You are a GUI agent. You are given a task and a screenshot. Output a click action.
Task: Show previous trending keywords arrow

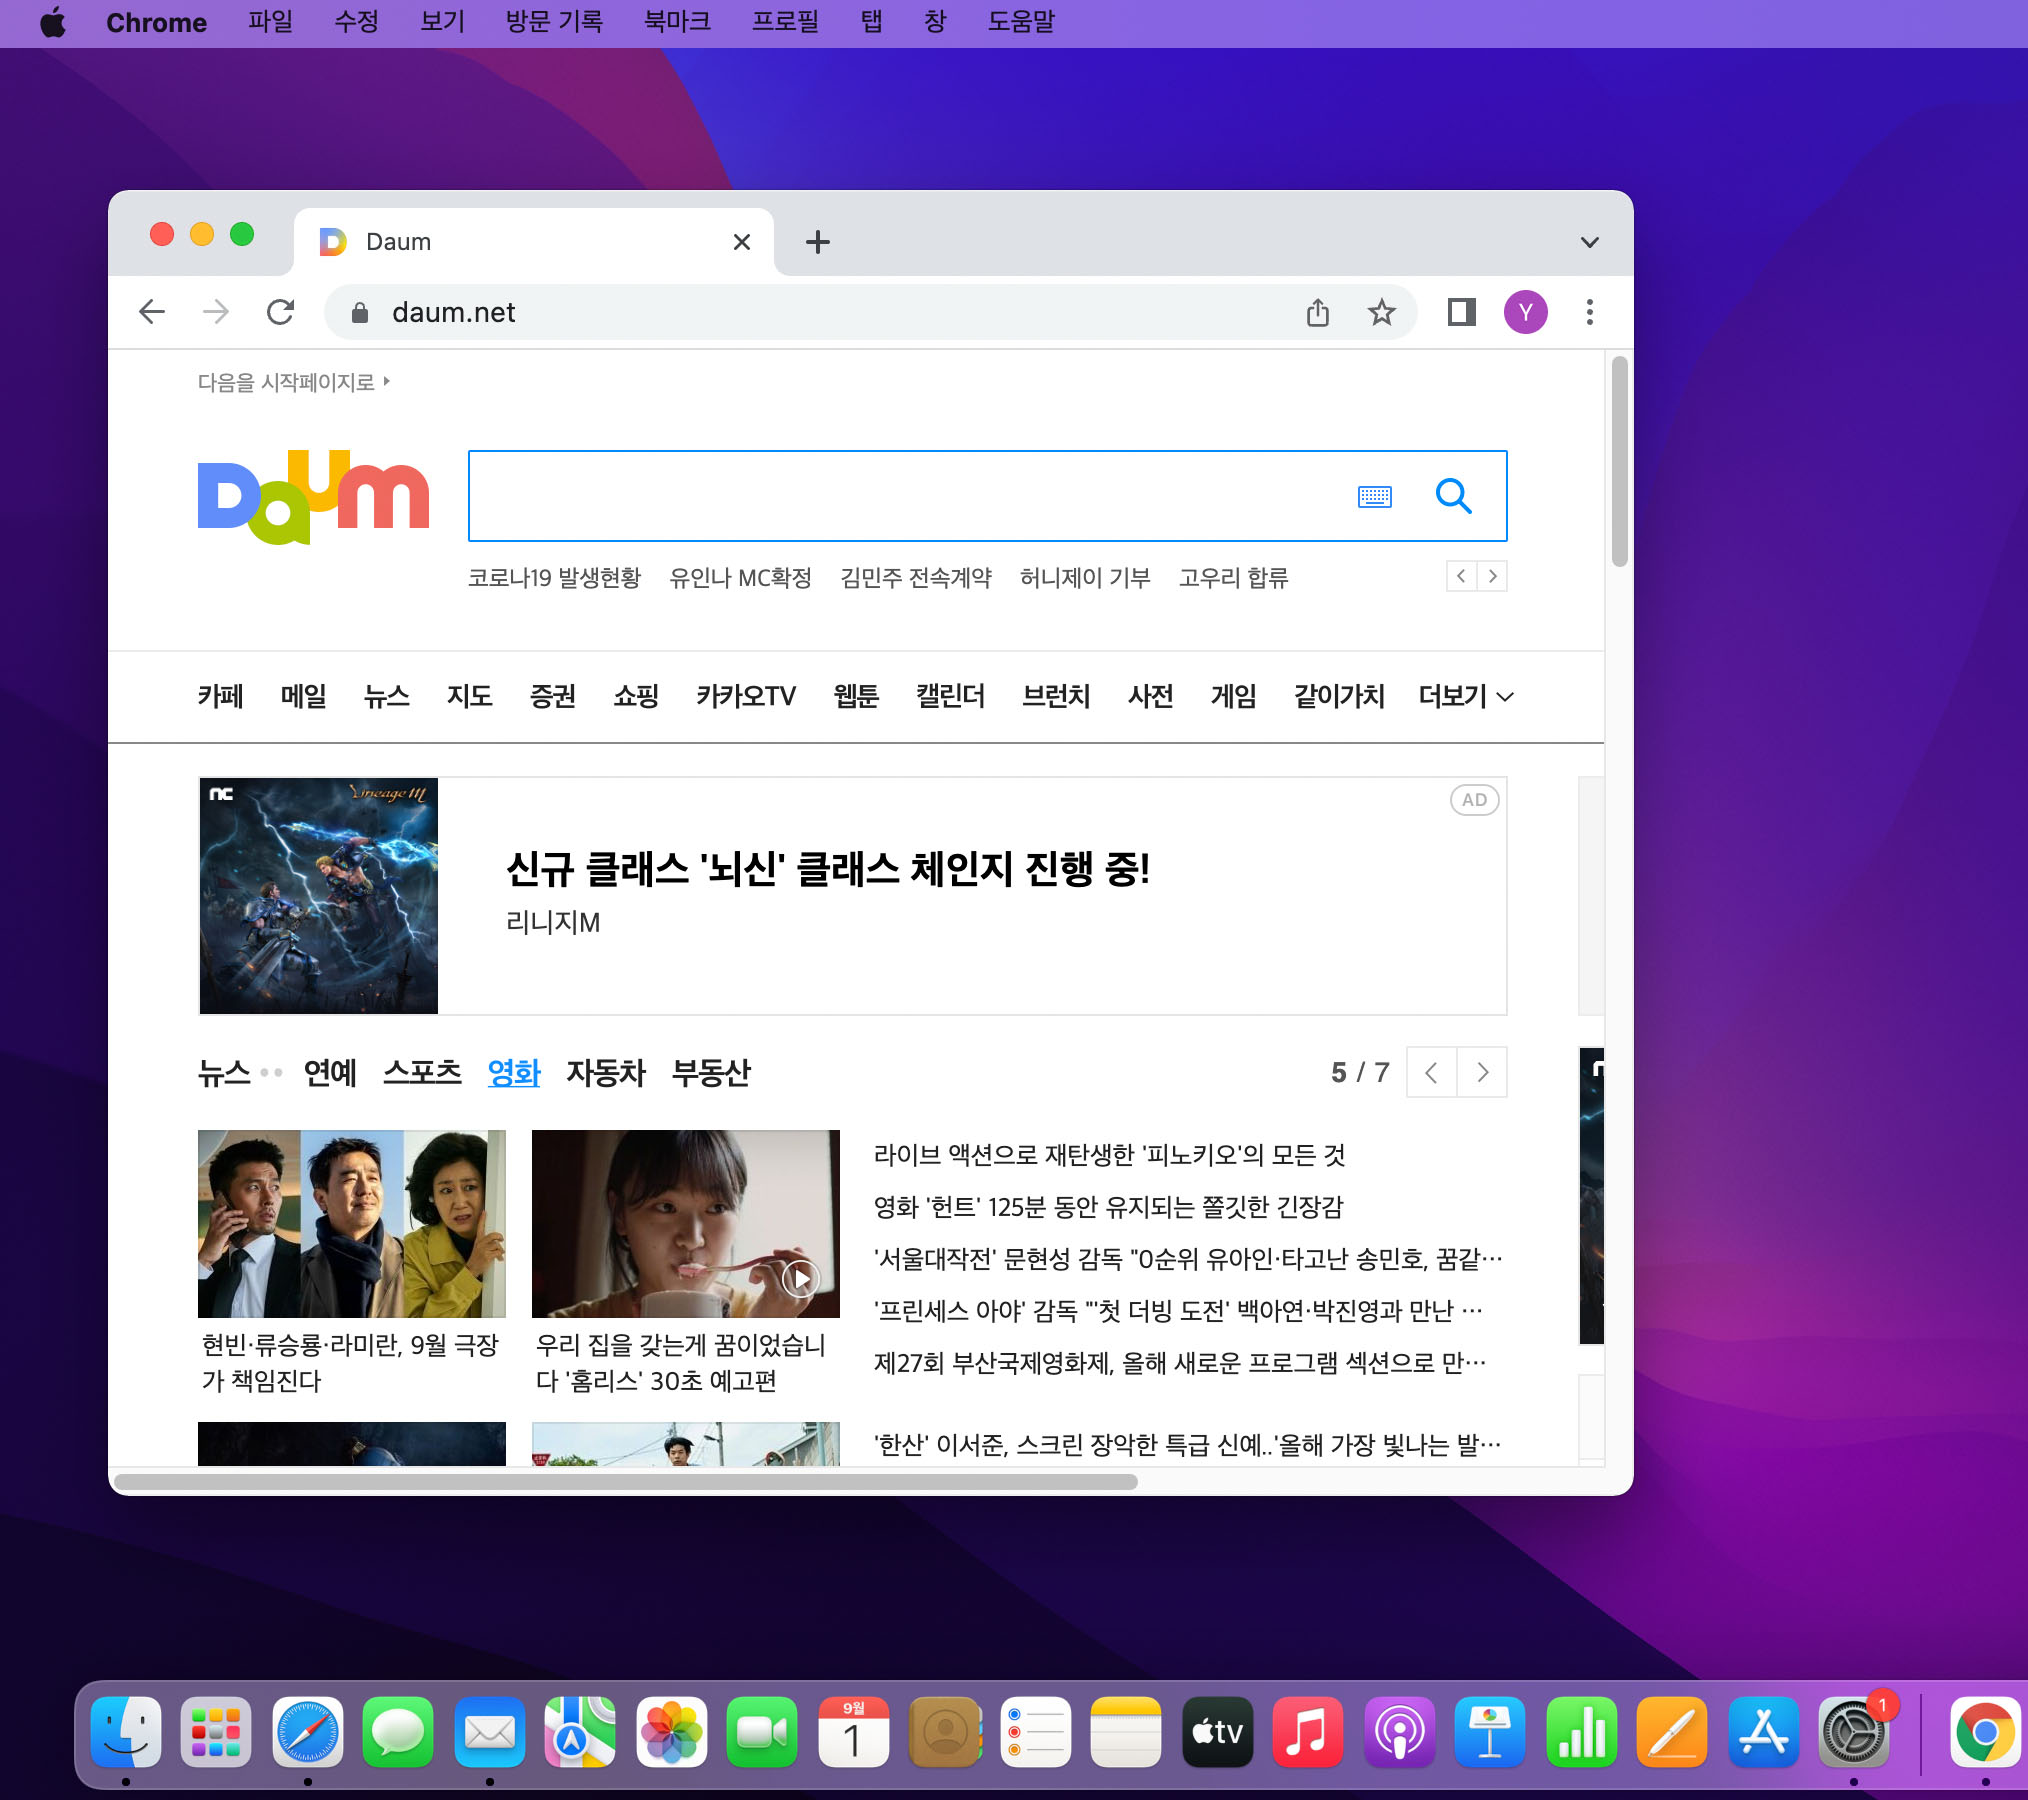point(1462,576)
